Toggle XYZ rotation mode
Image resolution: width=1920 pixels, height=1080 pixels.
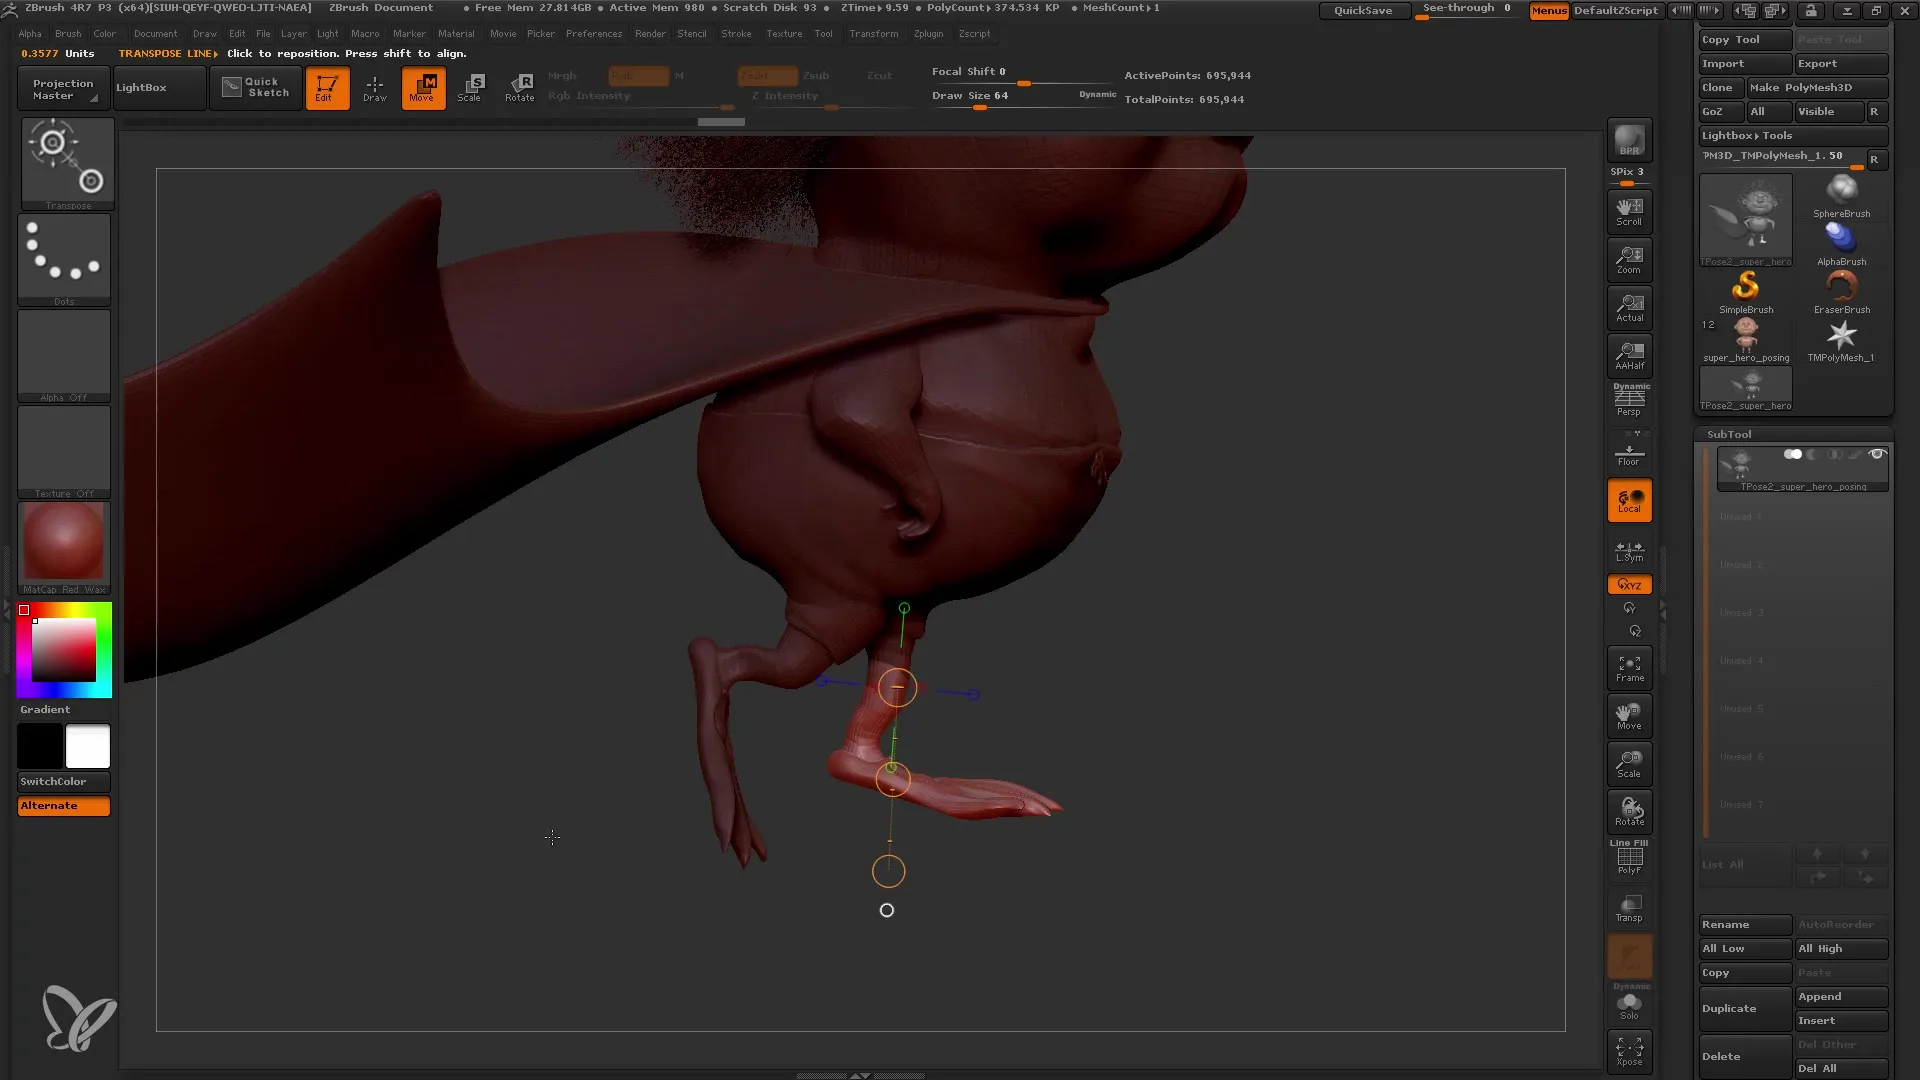(x=1629, y=584)
